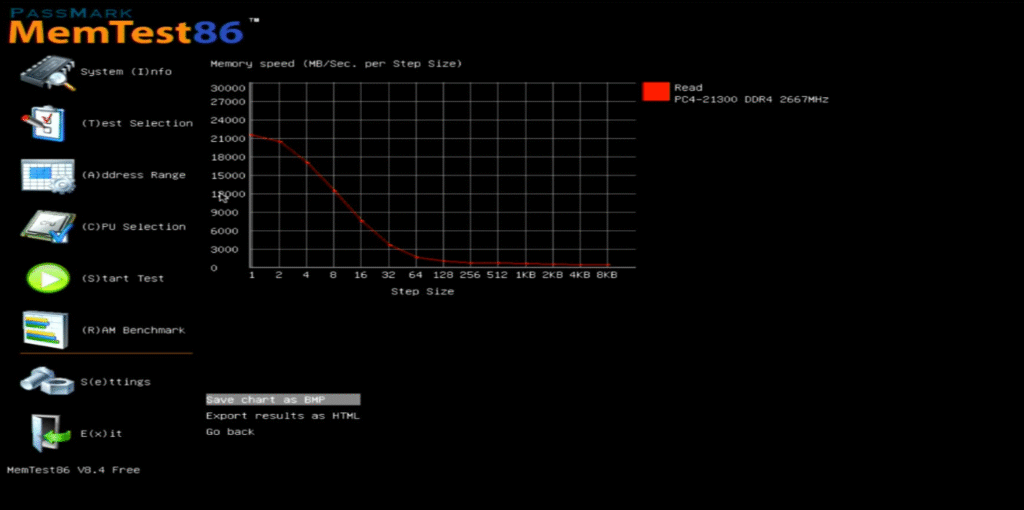Screen dimensions: 1024x510
Task: Open the "(R)AM Benchmark" text label
Action: point(133,330)
